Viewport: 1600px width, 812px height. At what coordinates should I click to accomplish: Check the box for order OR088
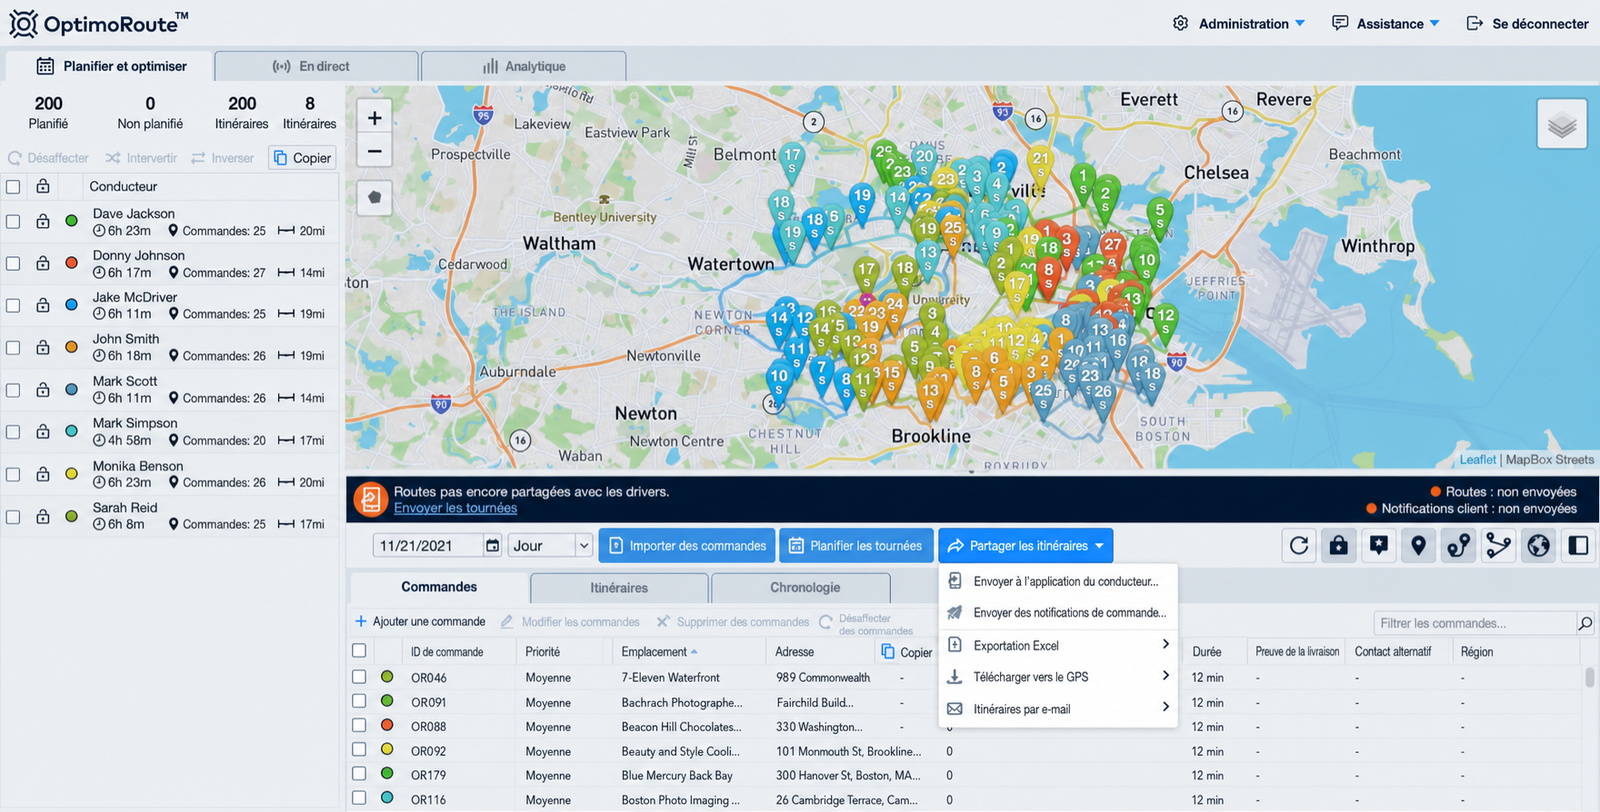[359, 725]
